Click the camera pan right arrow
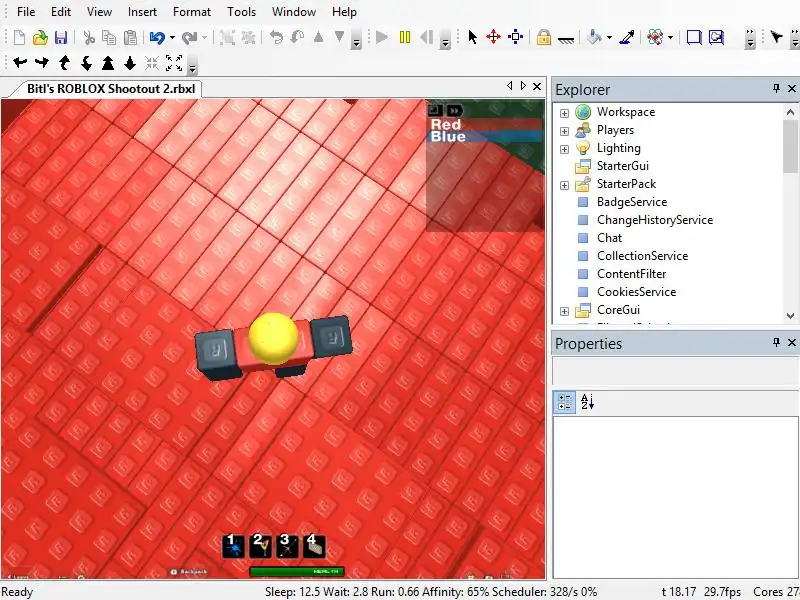The image size is (800, 600). pyautogui.click(x=42, y=63)
